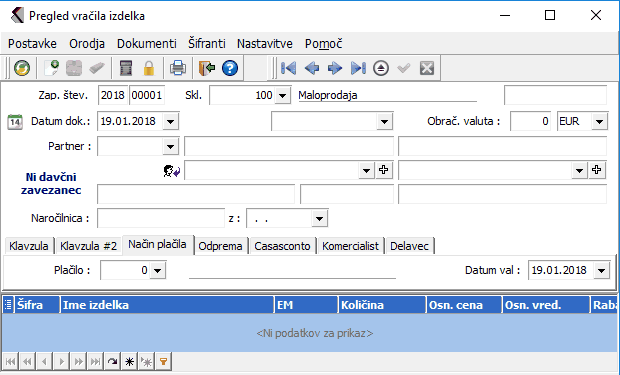
Task: Click the Osn. cena column header
Action: click(464, 305)
